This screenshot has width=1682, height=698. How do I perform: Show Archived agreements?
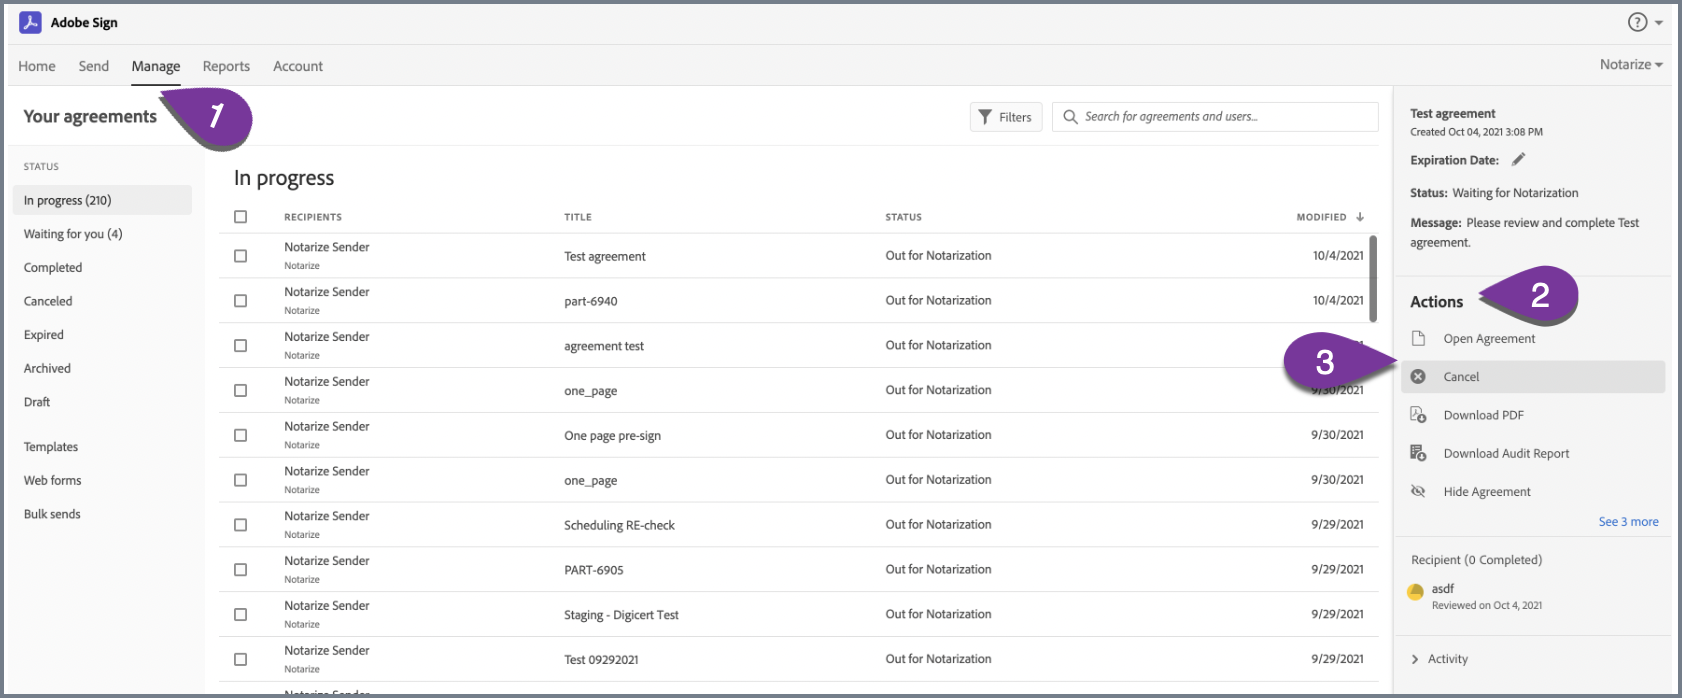pos(47,368)
